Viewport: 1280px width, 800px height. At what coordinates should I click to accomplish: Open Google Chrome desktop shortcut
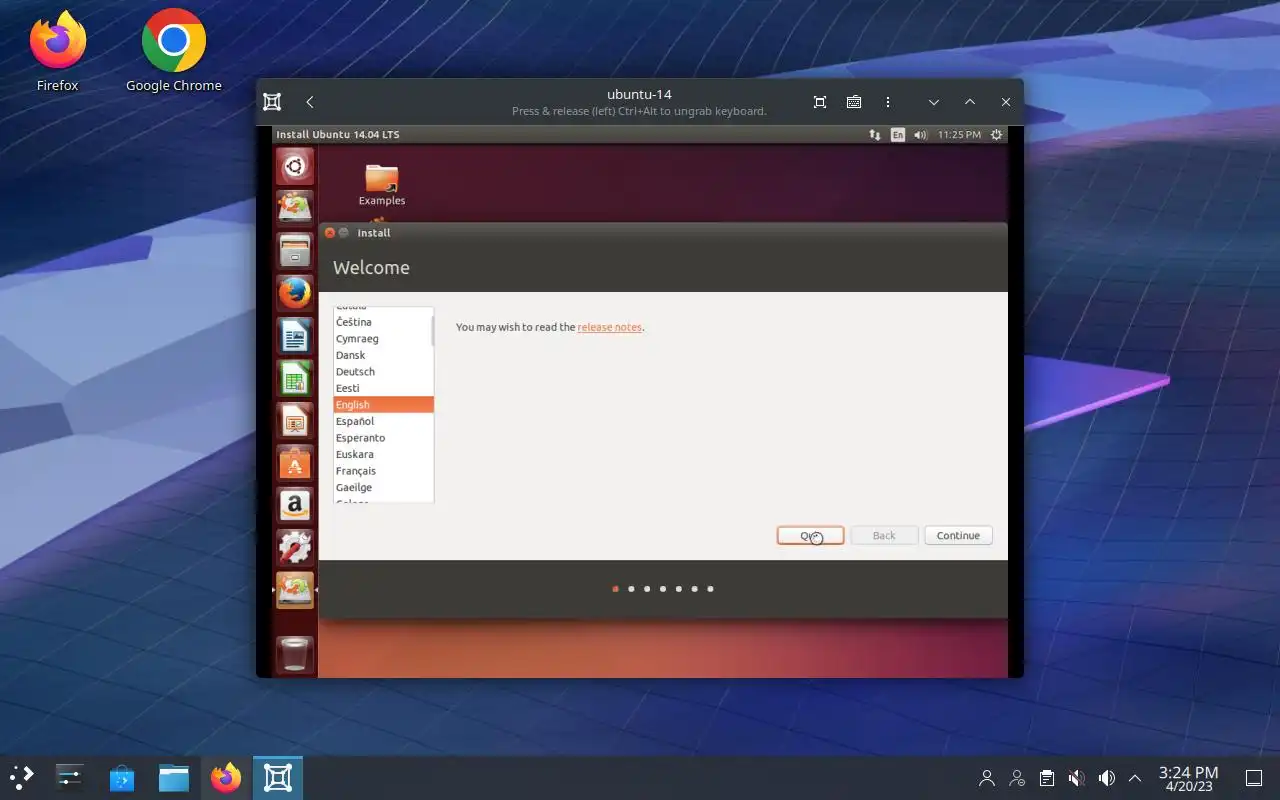[x=173, y=50]
